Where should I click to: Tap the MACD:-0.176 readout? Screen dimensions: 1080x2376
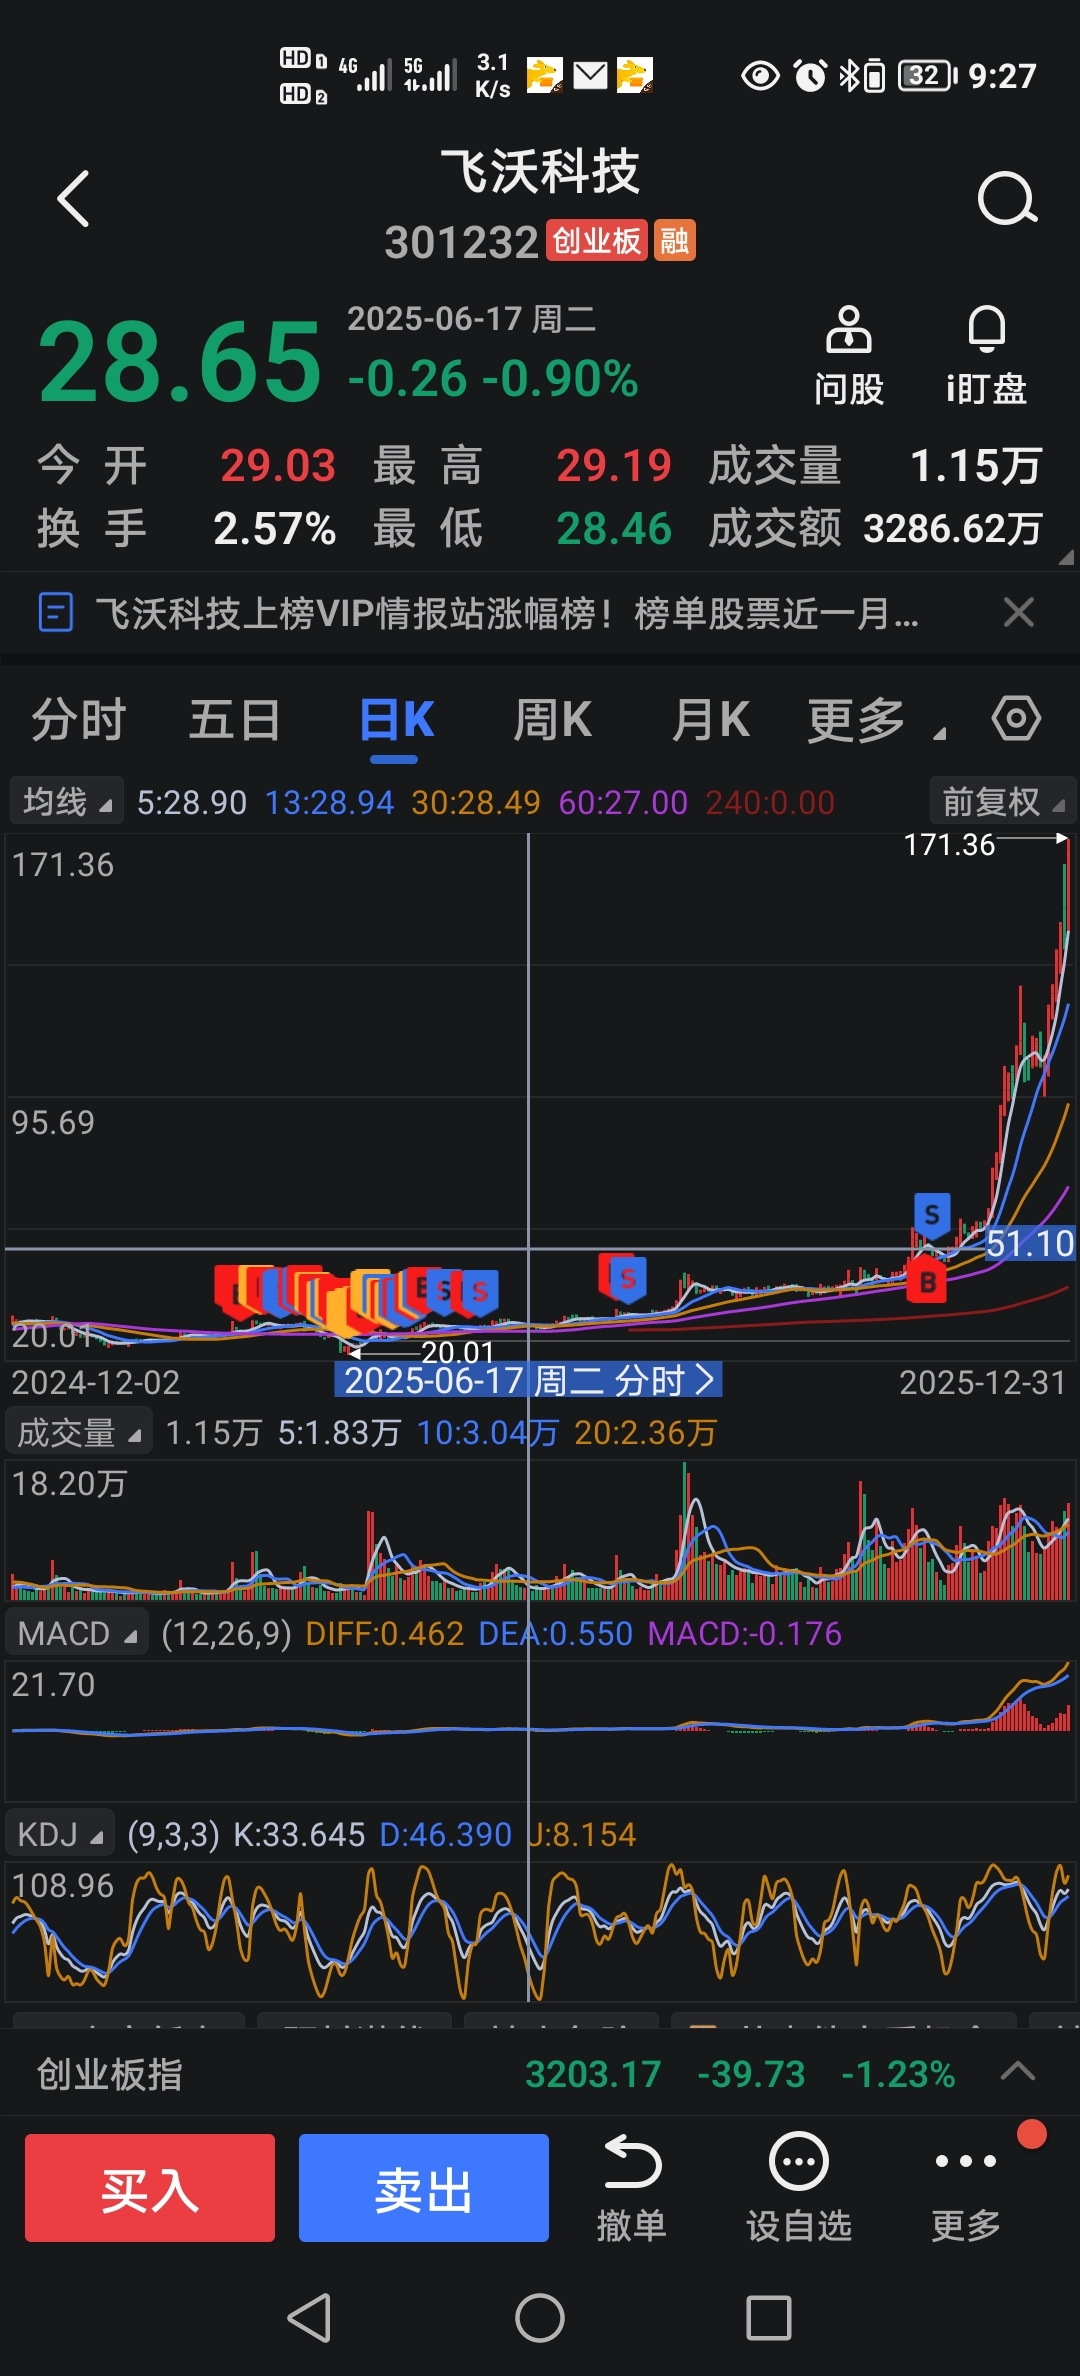(744, 1633)
